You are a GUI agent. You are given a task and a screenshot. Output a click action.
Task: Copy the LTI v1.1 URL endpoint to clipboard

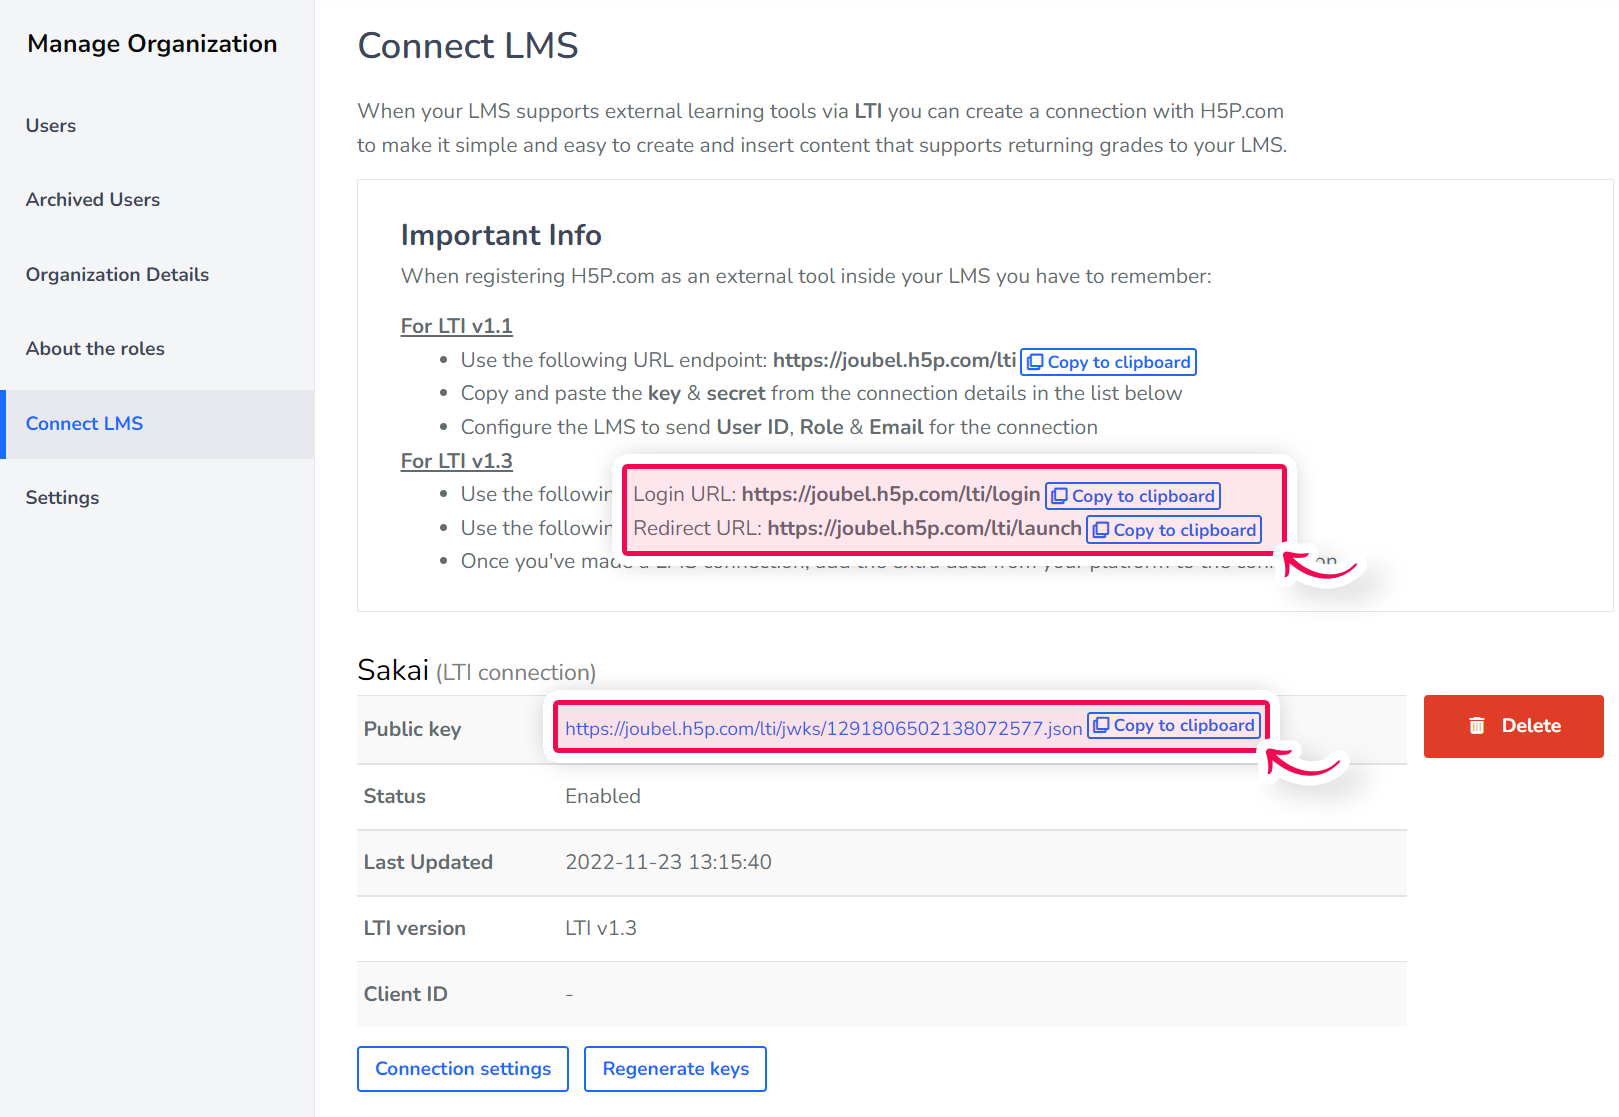click(1107, 361)
